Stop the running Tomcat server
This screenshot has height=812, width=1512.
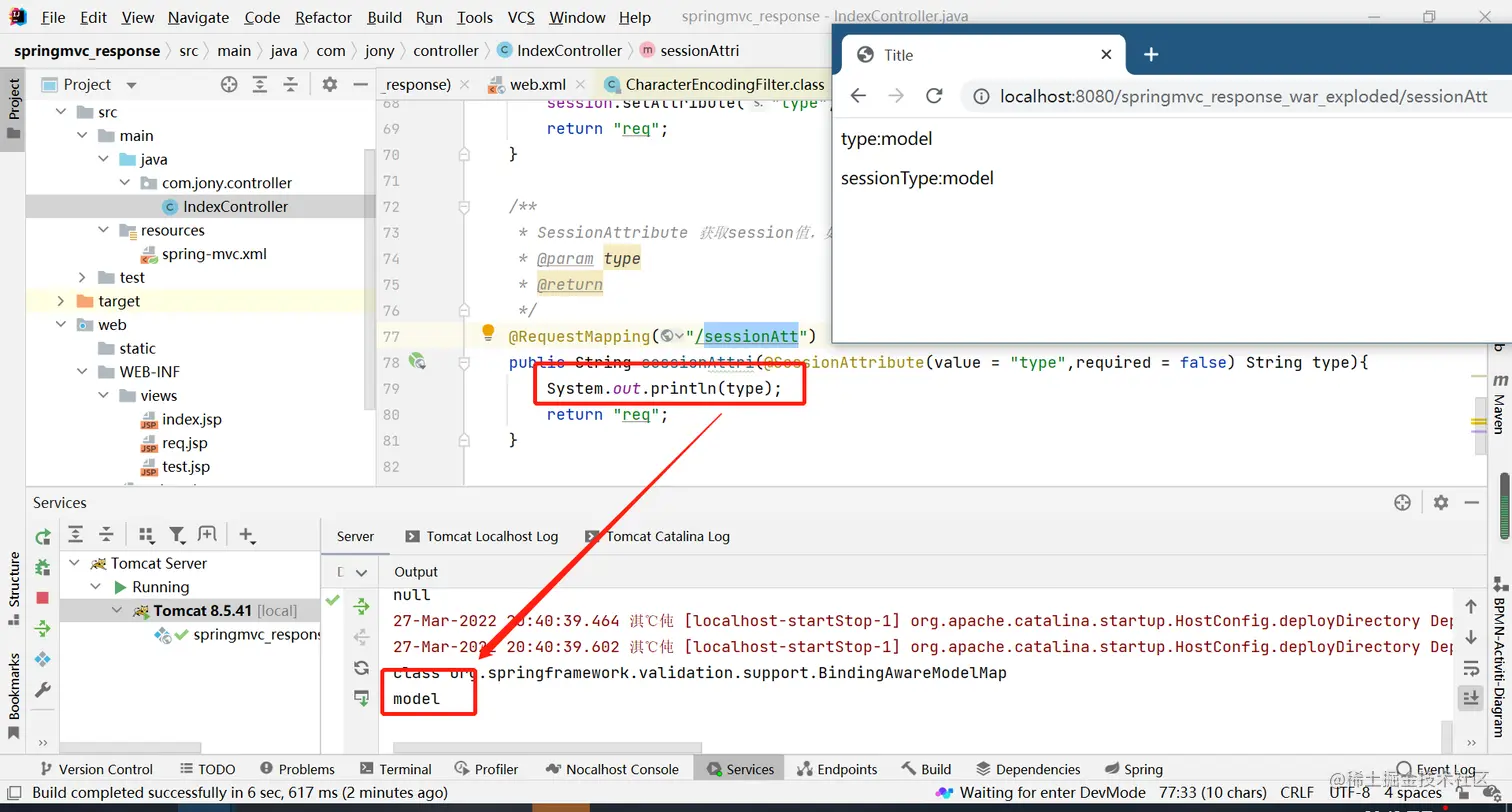point(42,598)
